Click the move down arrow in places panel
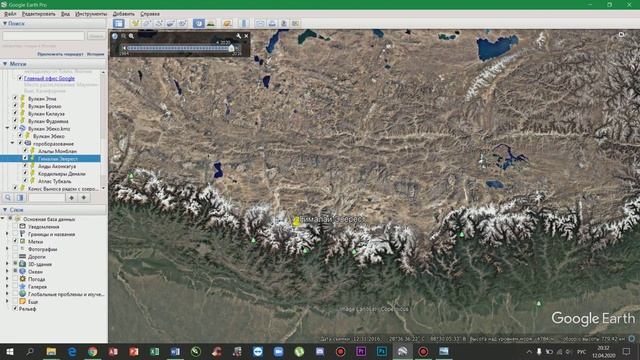Viewport: 640px width, 360px height. click(x=84, y=198)
